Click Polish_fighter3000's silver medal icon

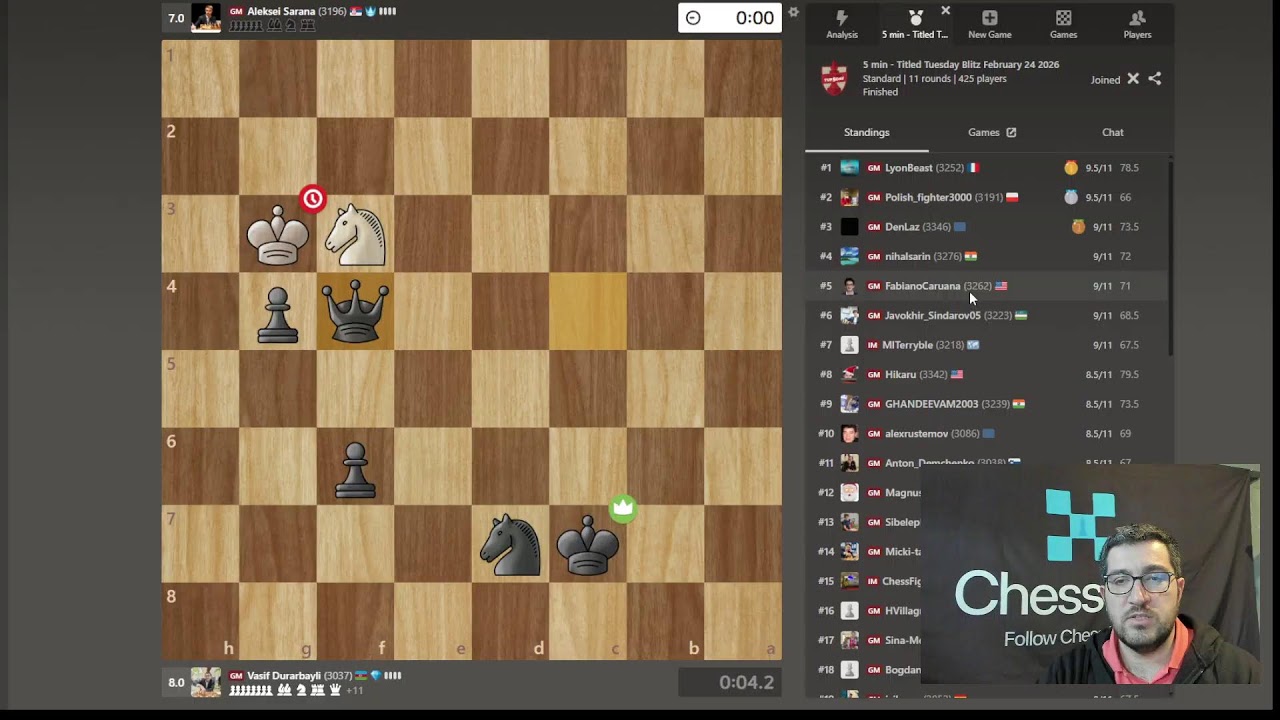(1071, 197)
